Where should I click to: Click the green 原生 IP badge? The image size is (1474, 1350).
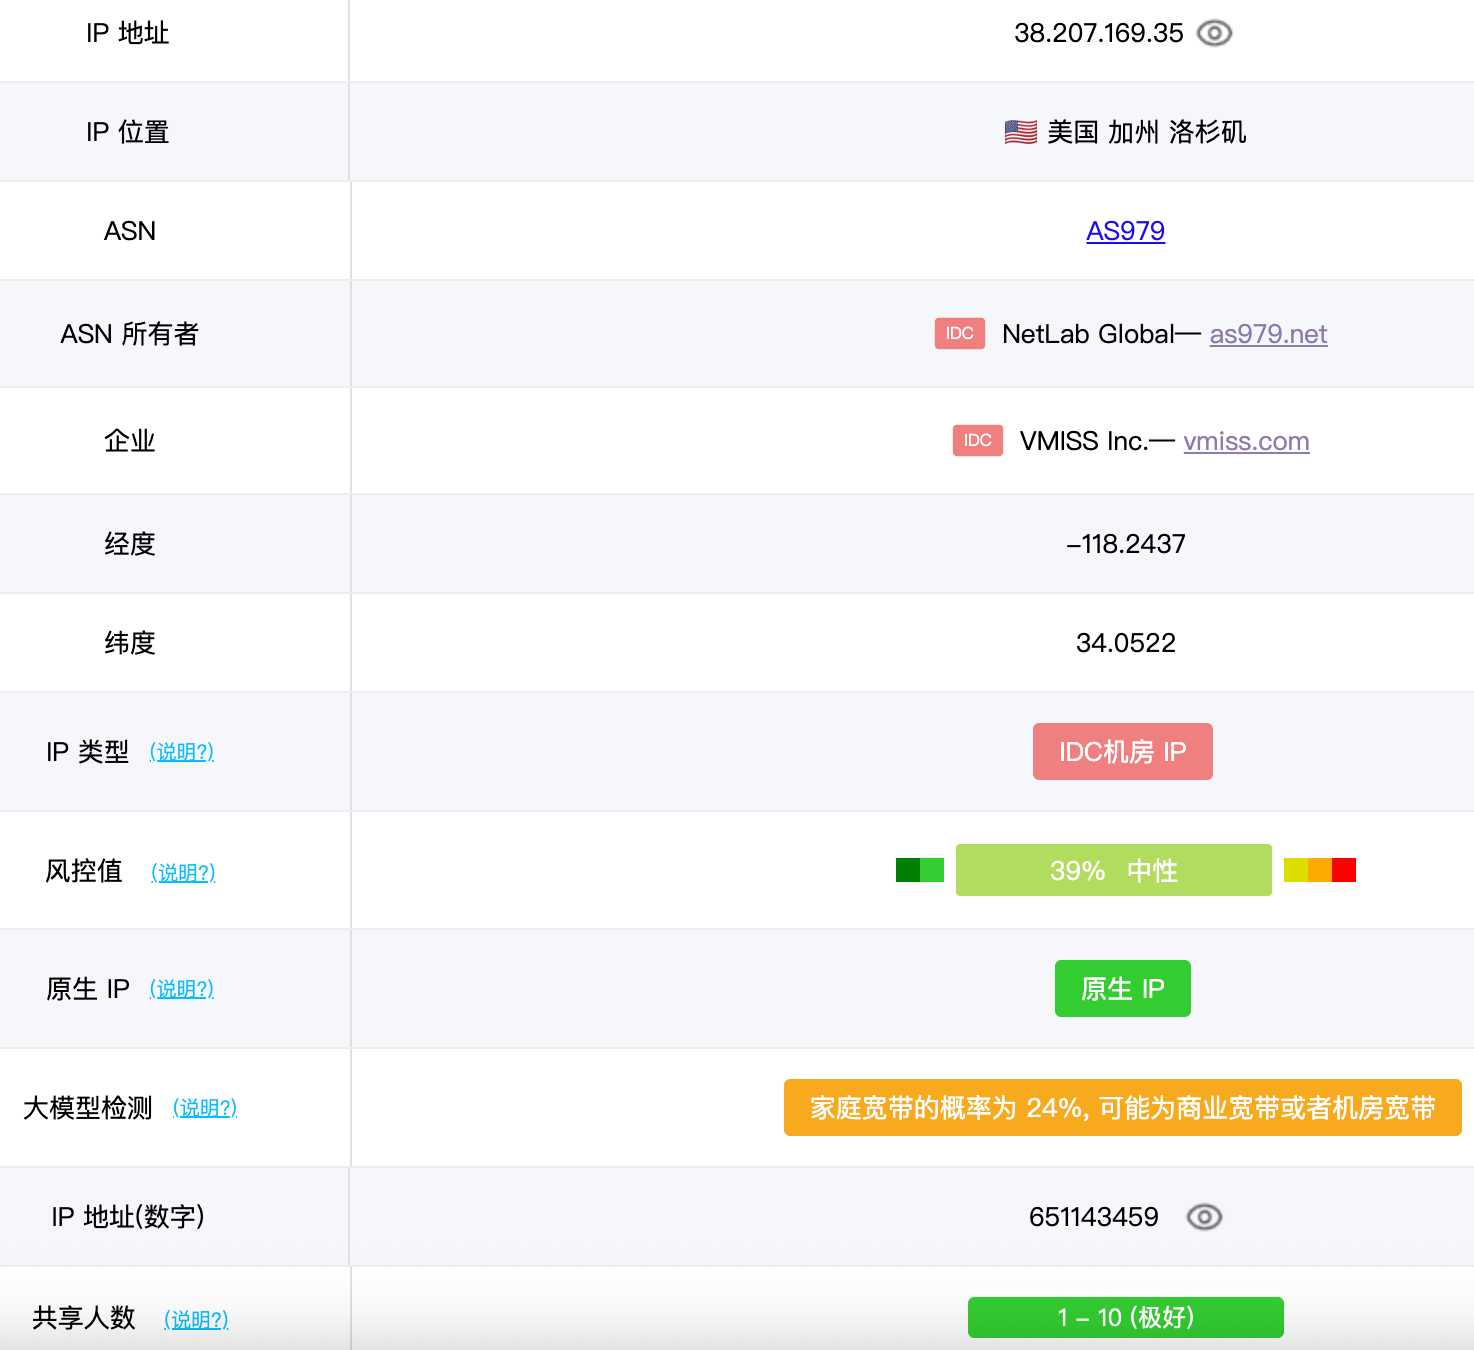pos(1122,989)
